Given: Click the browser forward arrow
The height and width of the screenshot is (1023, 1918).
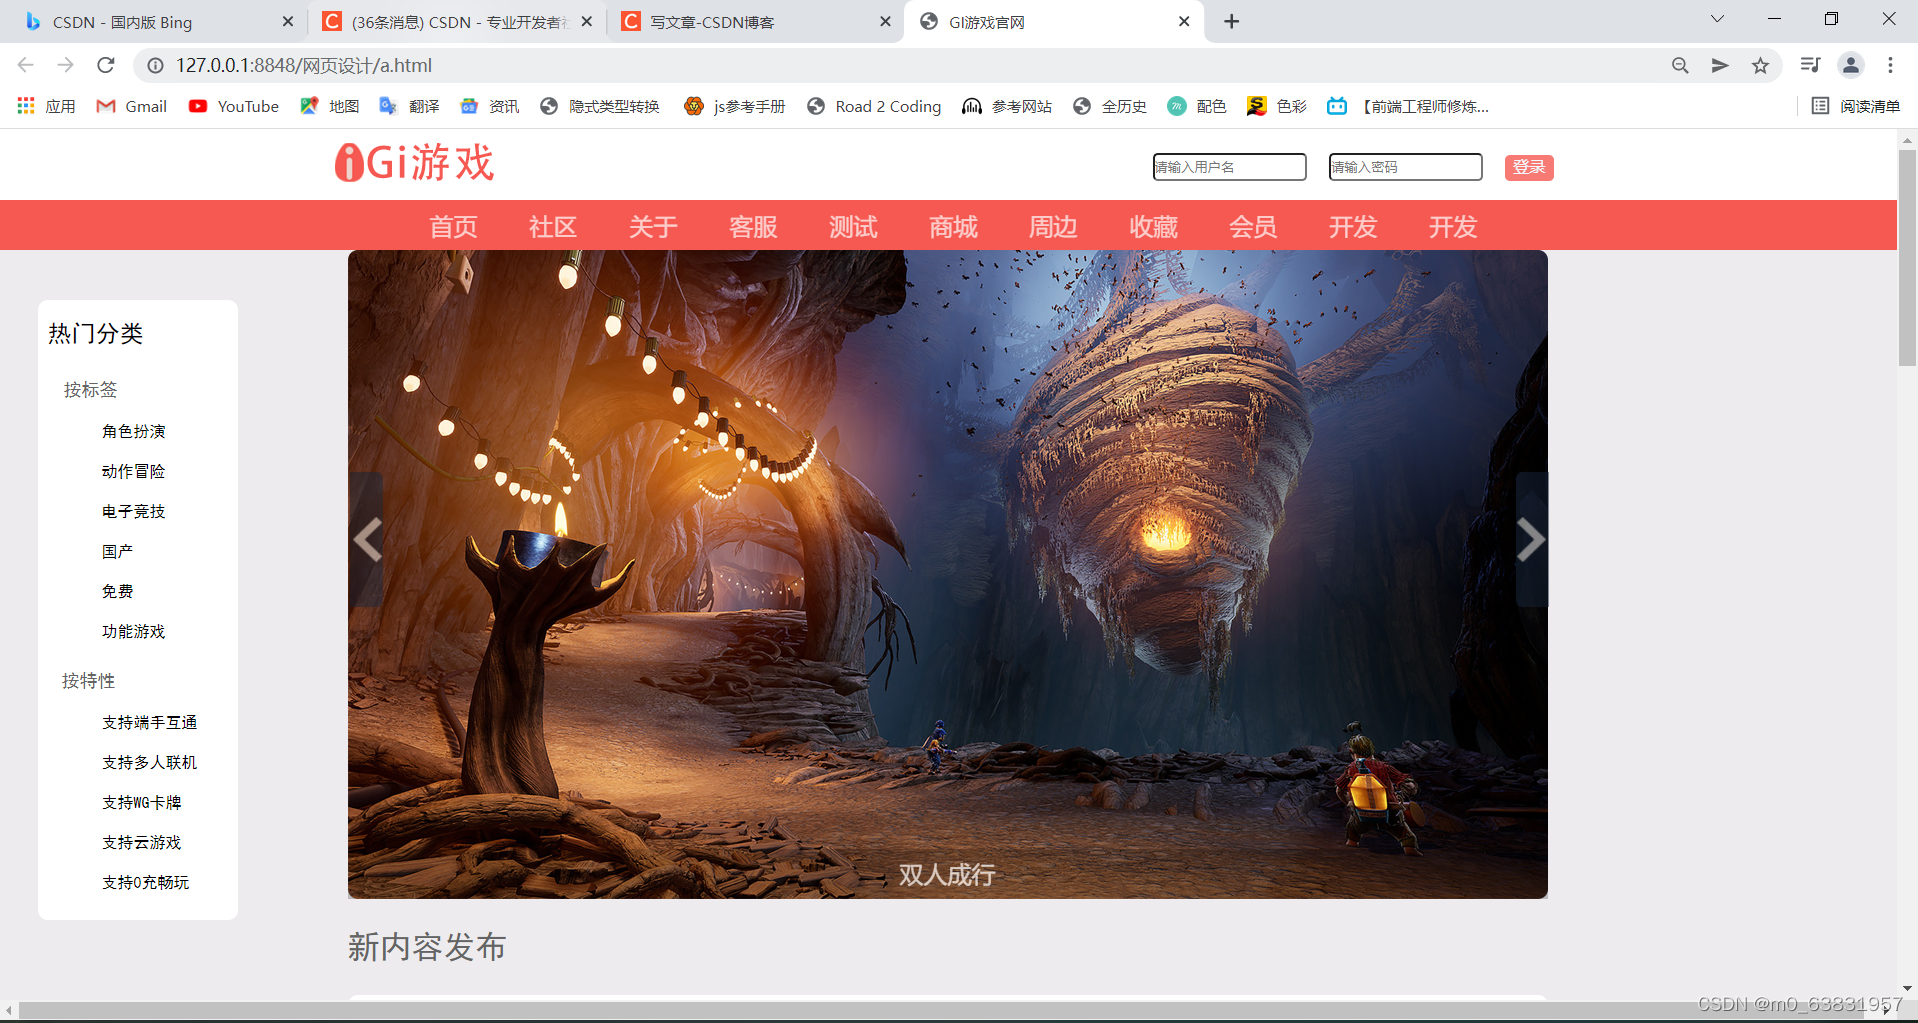Looking at the screenshot, I should pos(66,65).
